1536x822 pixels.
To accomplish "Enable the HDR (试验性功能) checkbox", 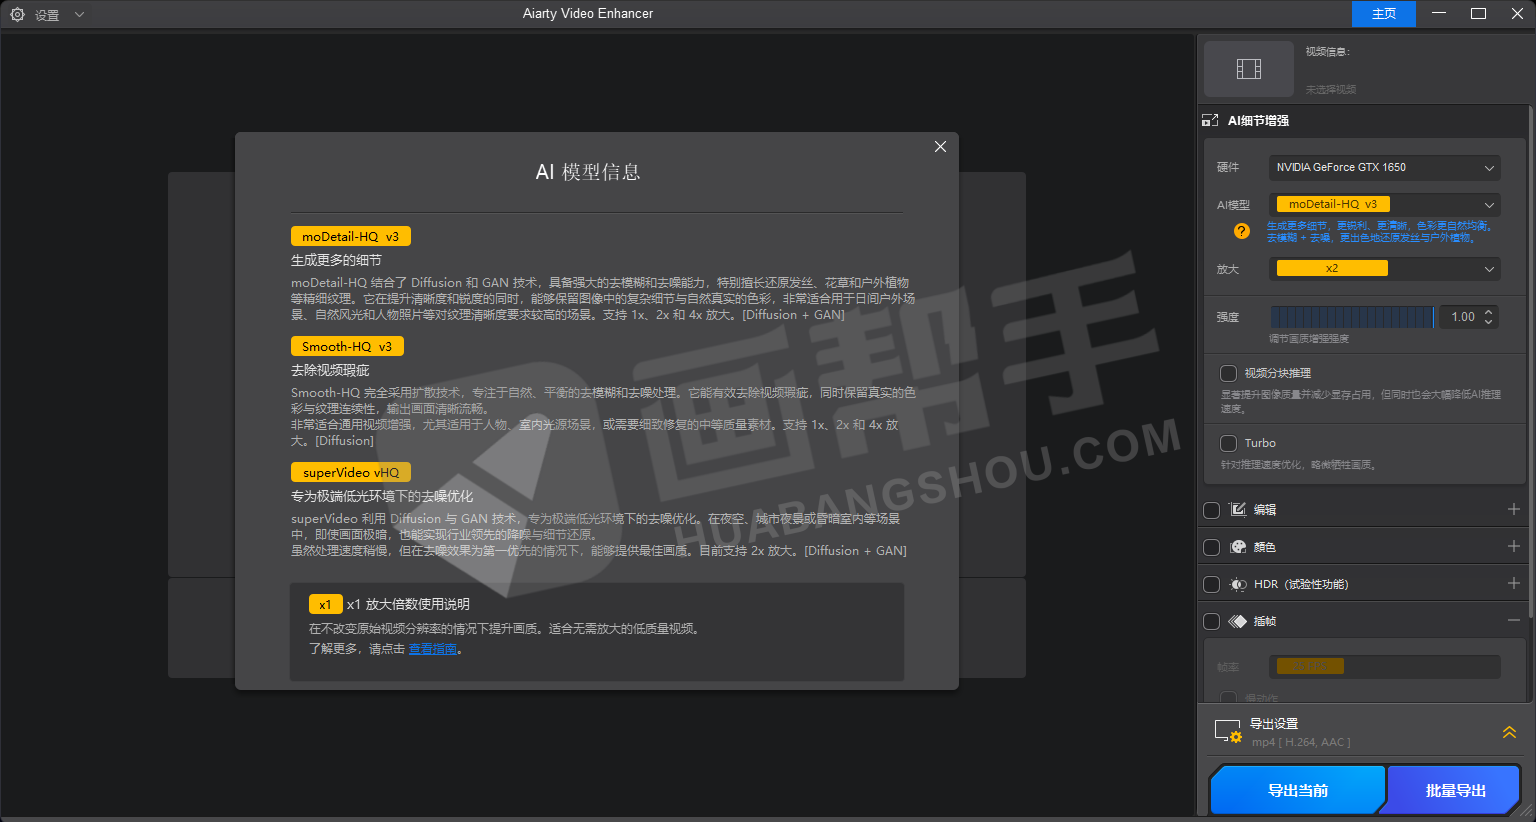I will pyautogui.click(x=1211, y=584).
